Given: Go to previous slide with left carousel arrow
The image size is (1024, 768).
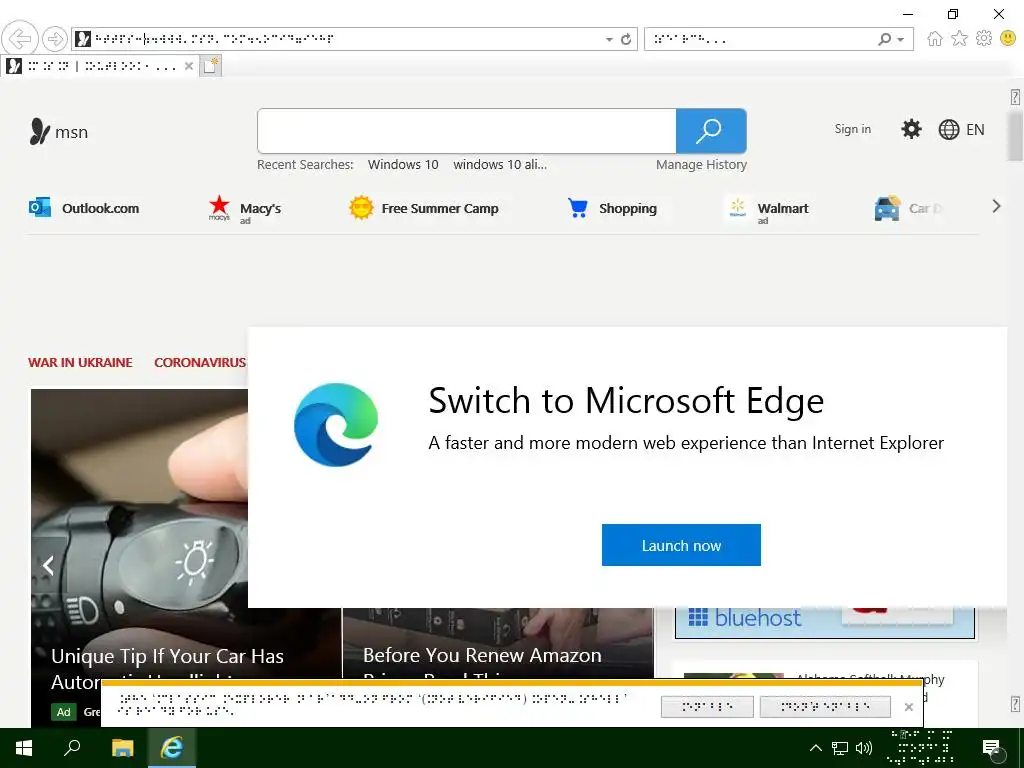Looking at the screenshot, I should click(48, 565).
